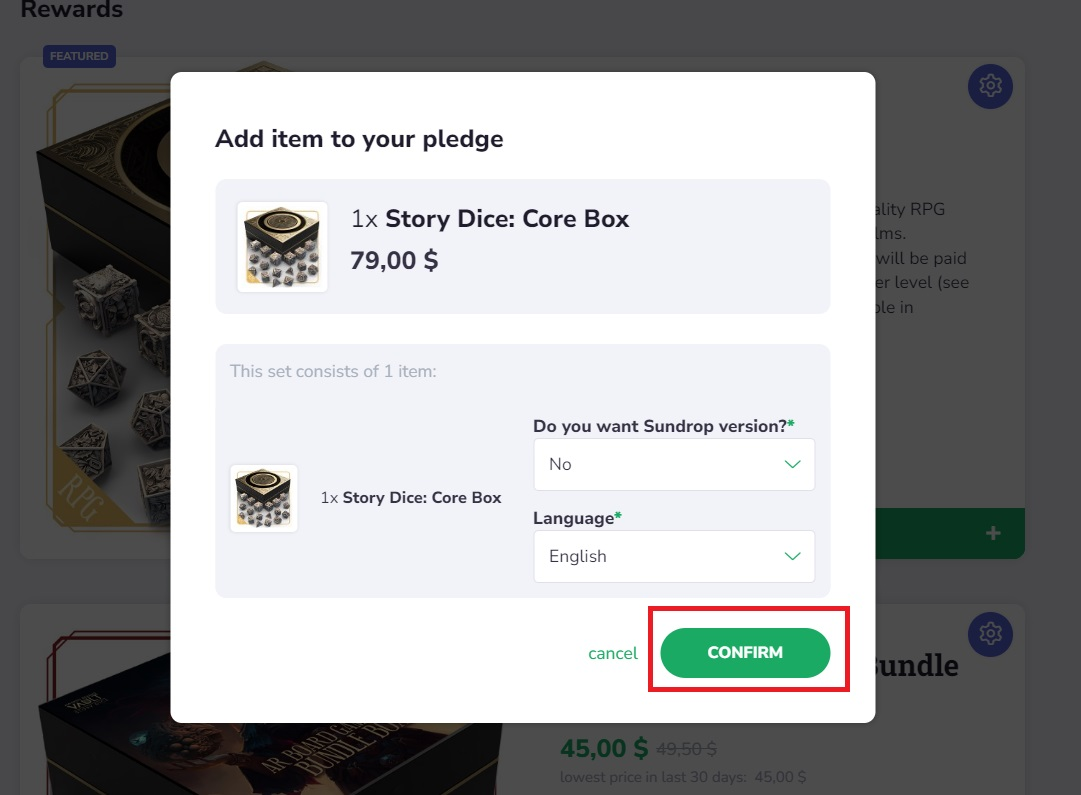This screenshot has width=1081, height=795.
Task: Click the green 45,00 $ bundle price
Action: pos(604,748)
